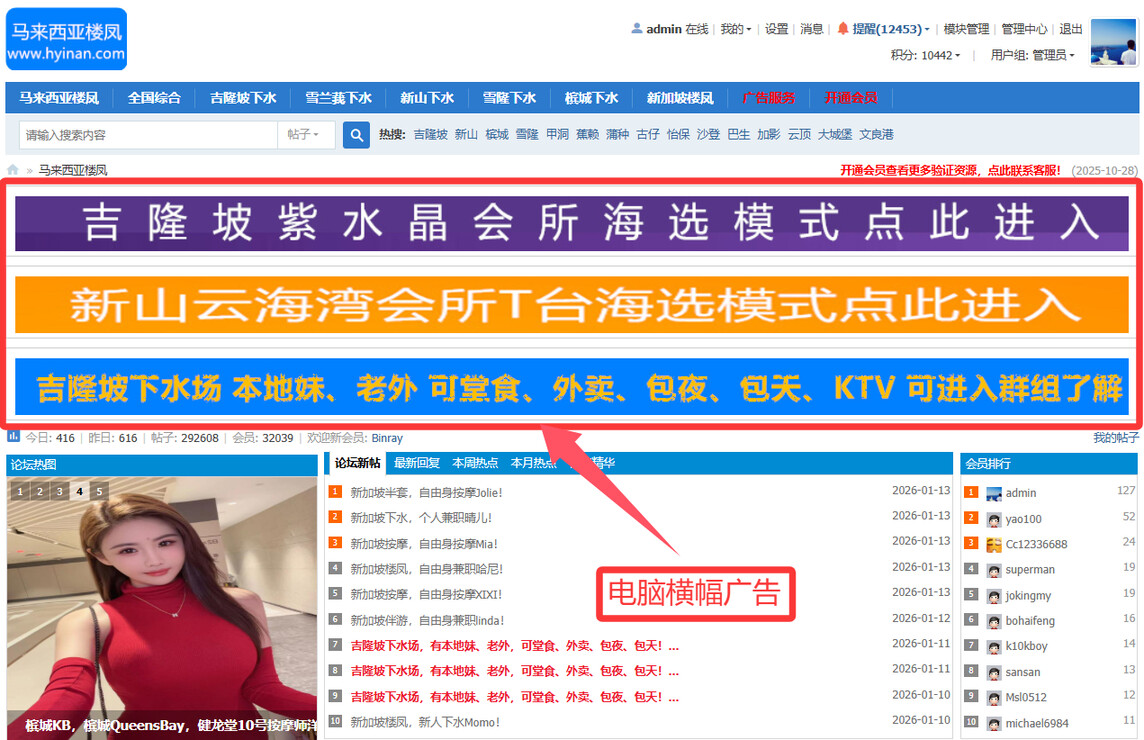
Task: Select slide 5 in the slideshow
Action: coord(99,491)
